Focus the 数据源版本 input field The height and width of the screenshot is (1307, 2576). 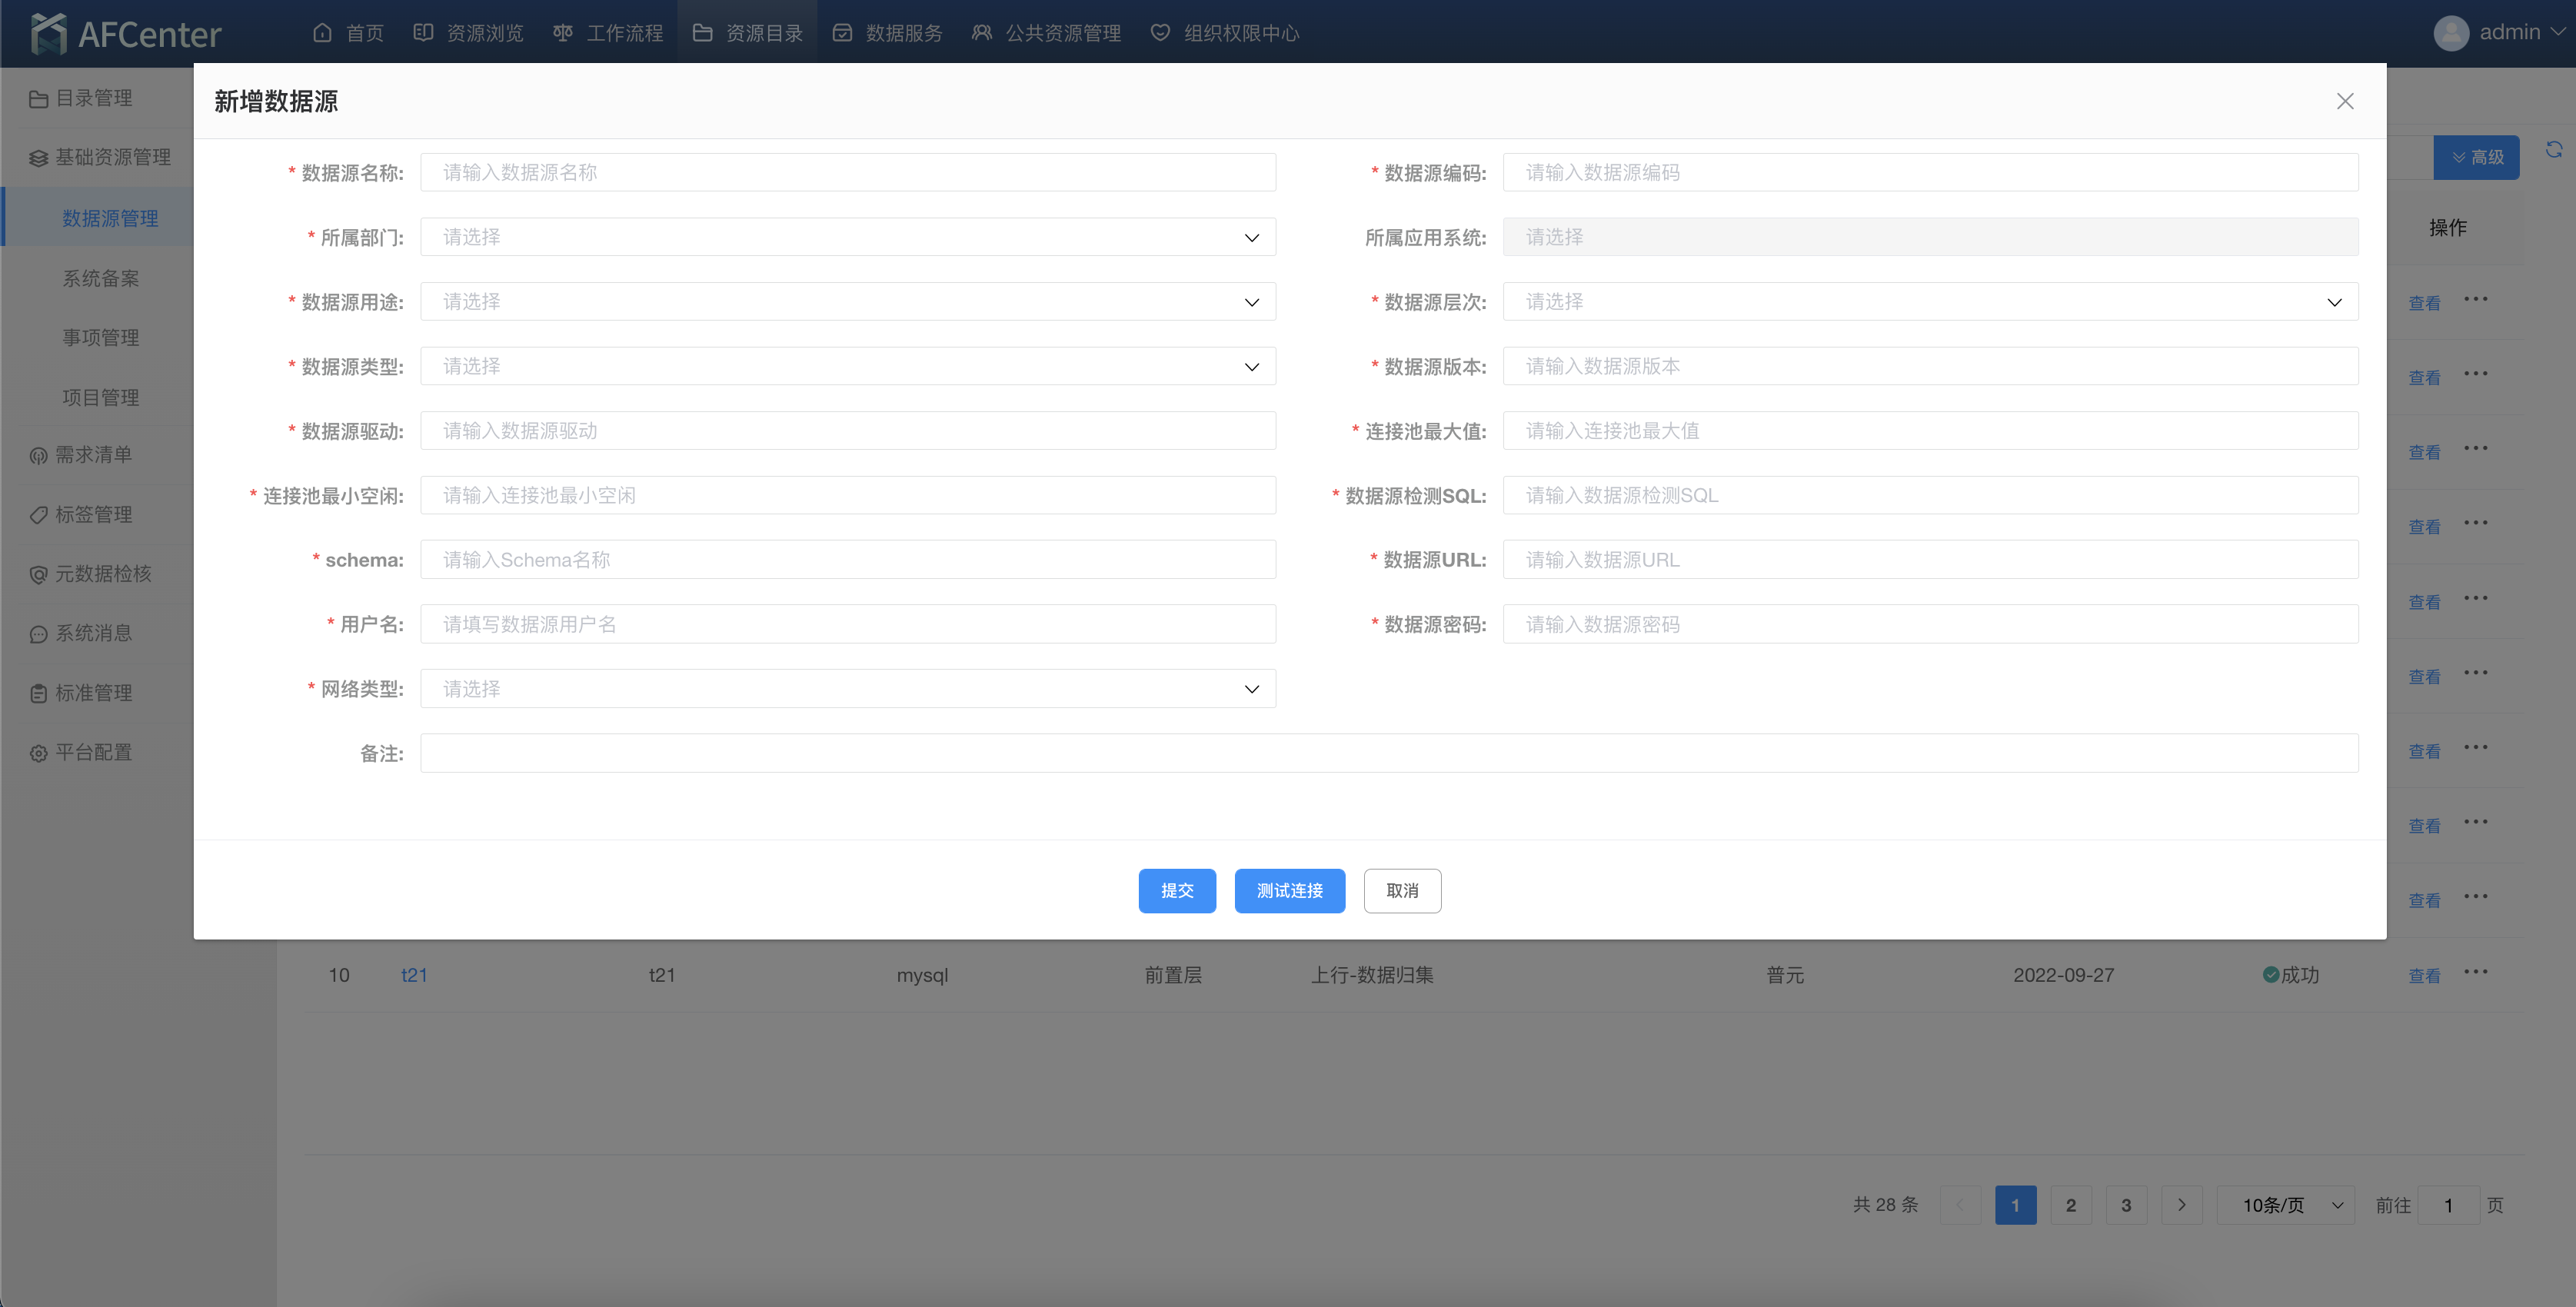click(1930, 366)
